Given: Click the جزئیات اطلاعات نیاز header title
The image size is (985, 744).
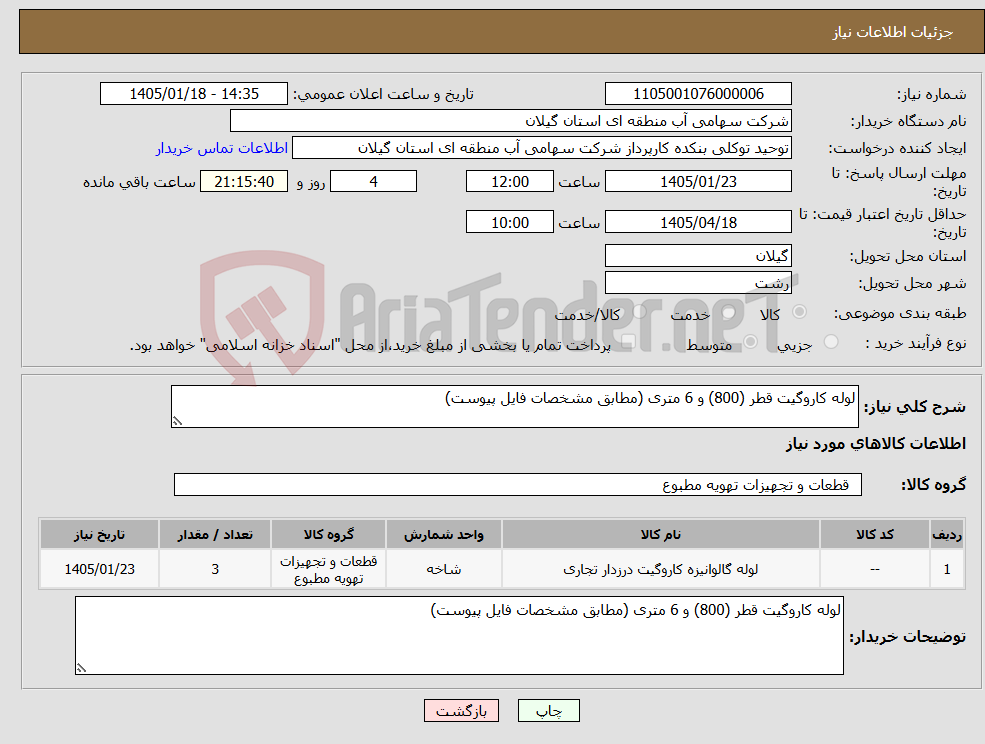Looking at the screenshot, I should 893,32.
